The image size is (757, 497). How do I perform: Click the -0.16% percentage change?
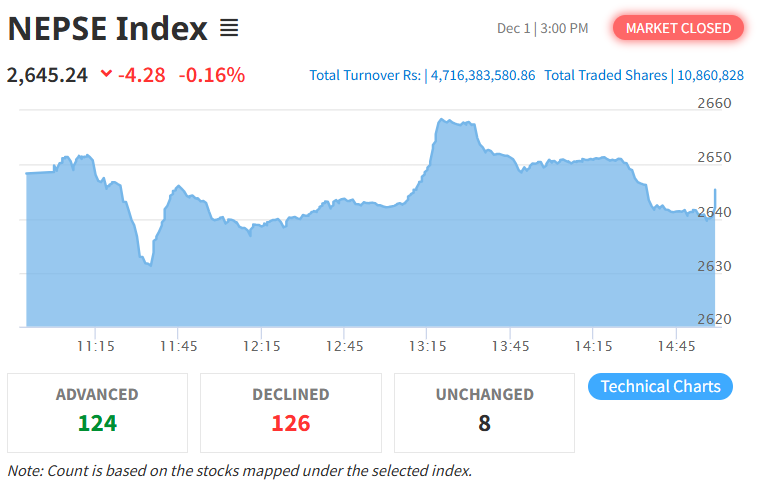[x=212, y=75]
